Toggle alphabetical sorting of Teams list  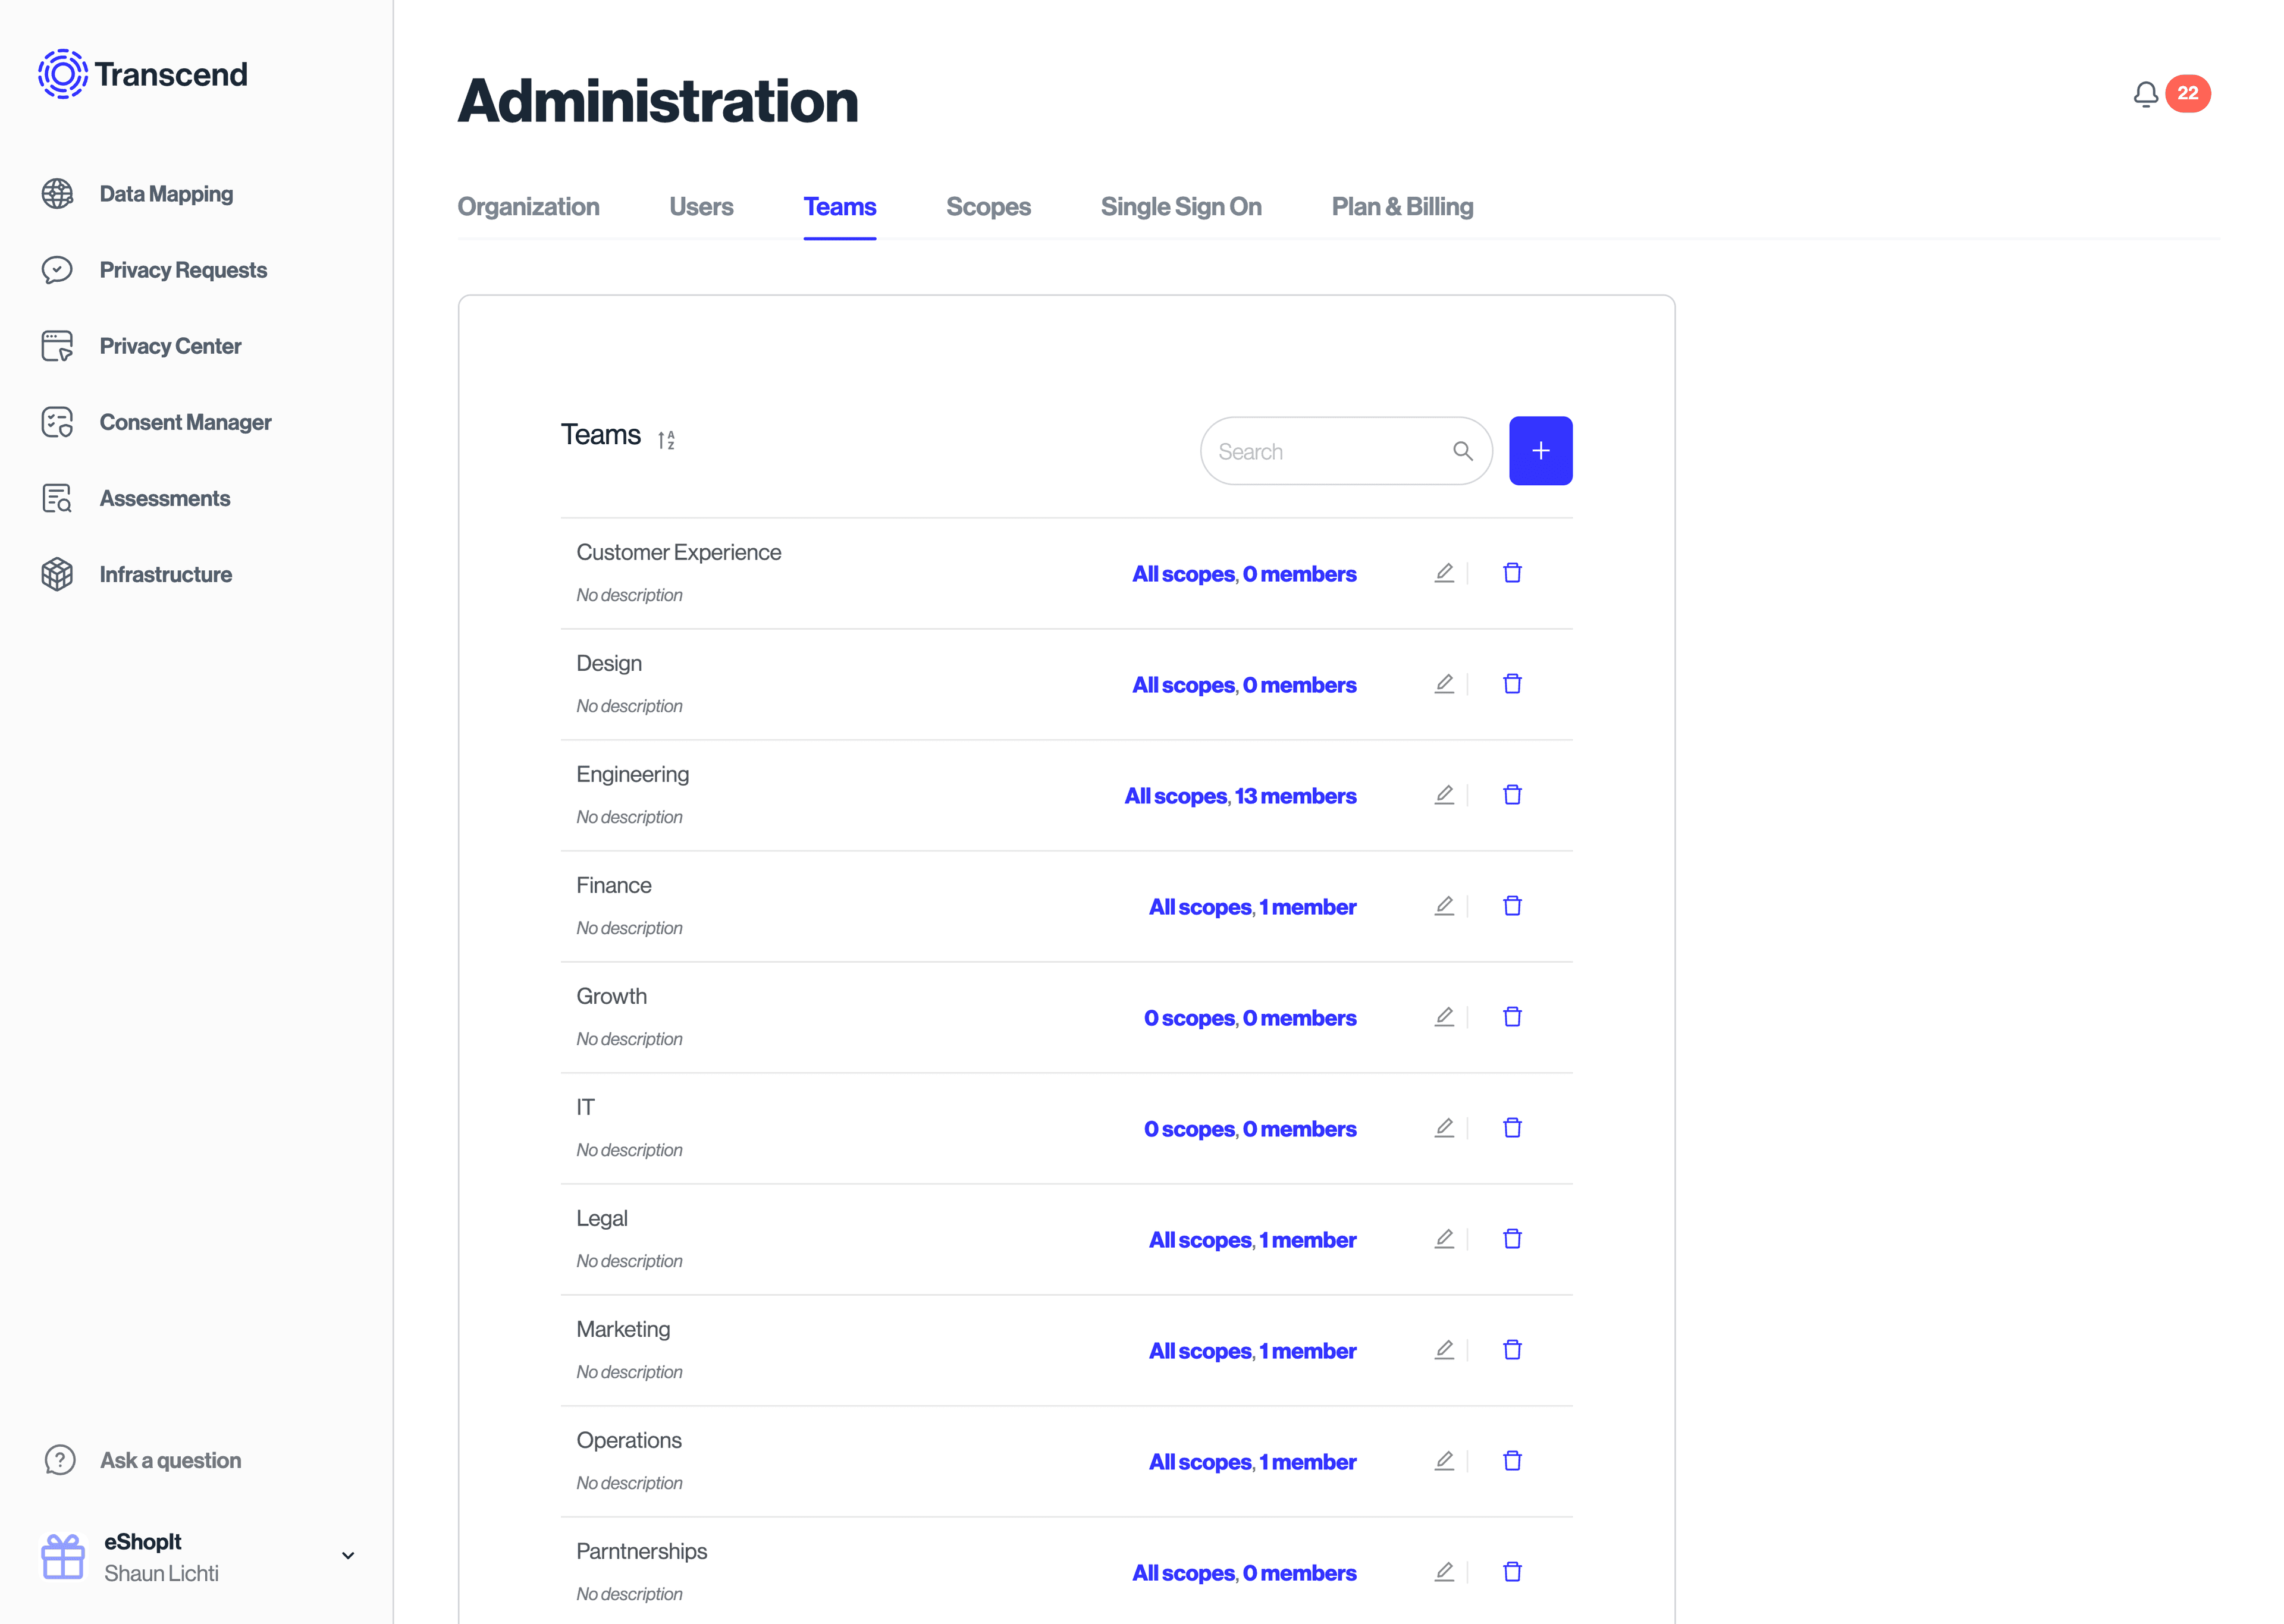point(666,438)
